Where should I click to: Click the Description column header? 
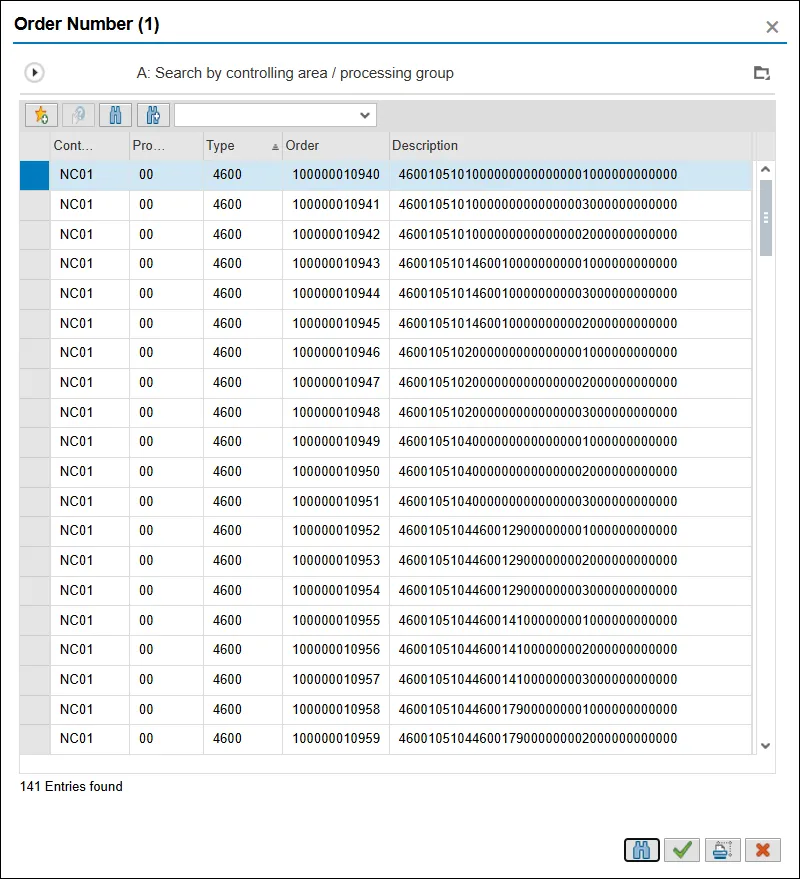pyautogui.click(x=570, y=146)
